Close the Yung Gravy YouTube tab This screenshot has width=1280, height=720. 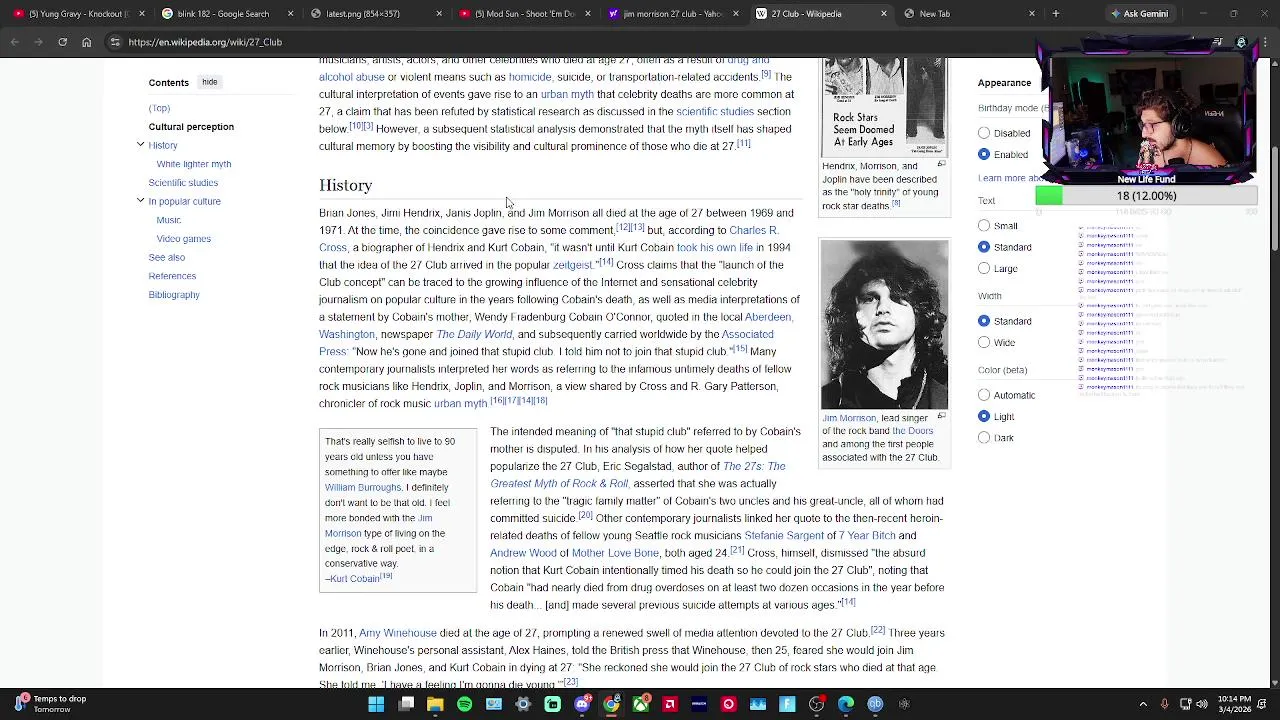coord(141,14)
